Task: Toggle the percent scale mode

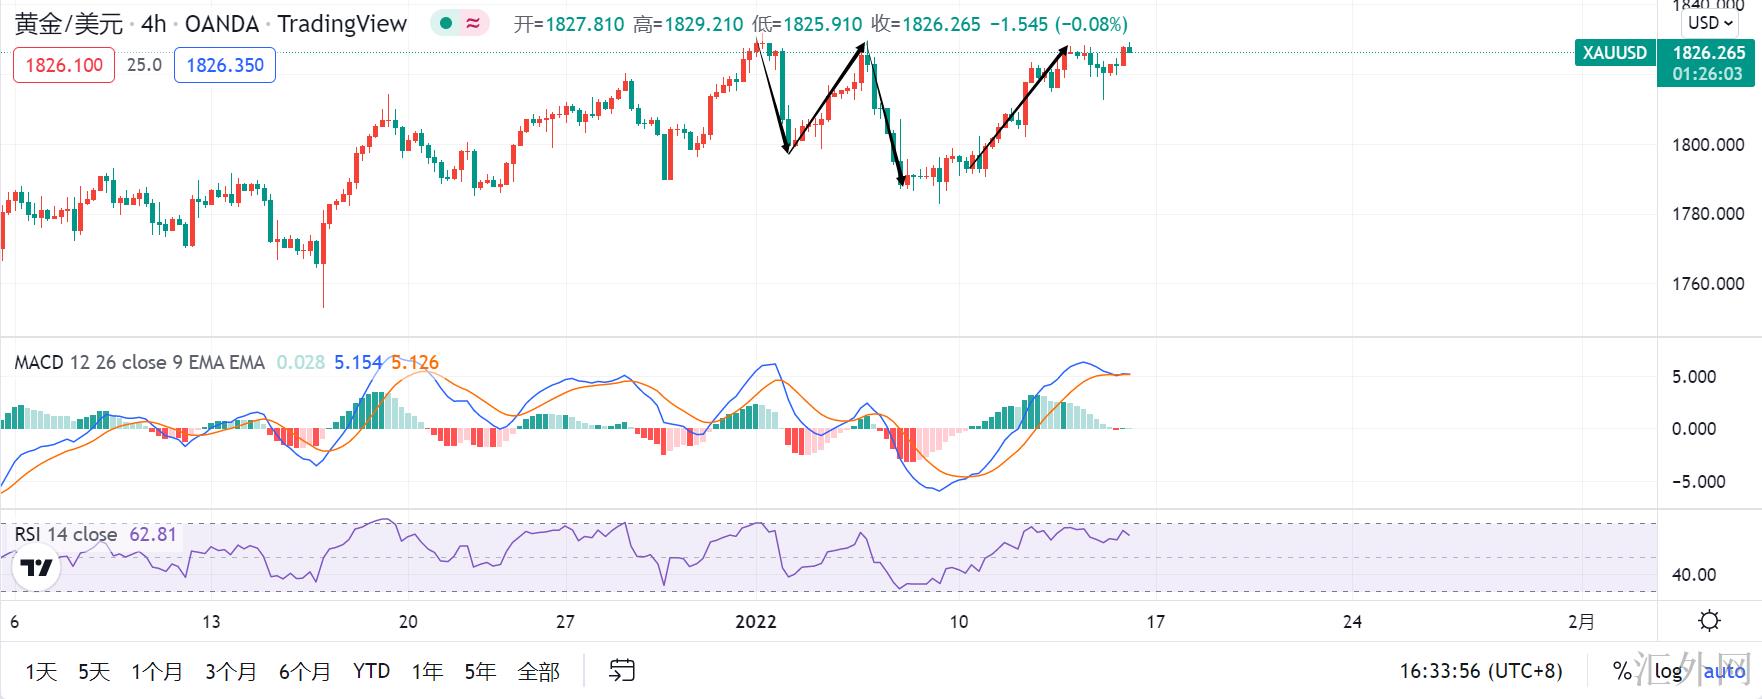Action: coord(1622,671)
